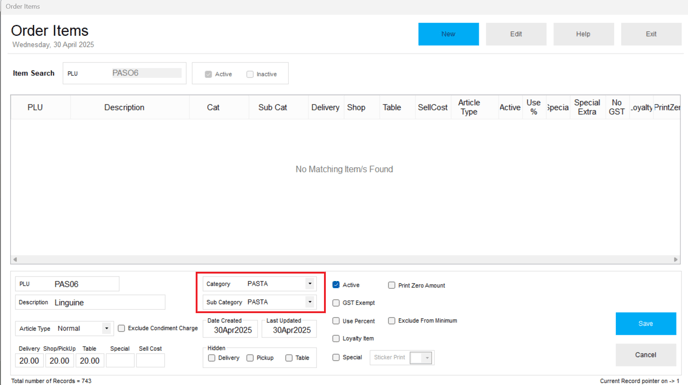Screen dimensions: 688x385
Task: Click the Delivery price field
Action: click(29, 361)
